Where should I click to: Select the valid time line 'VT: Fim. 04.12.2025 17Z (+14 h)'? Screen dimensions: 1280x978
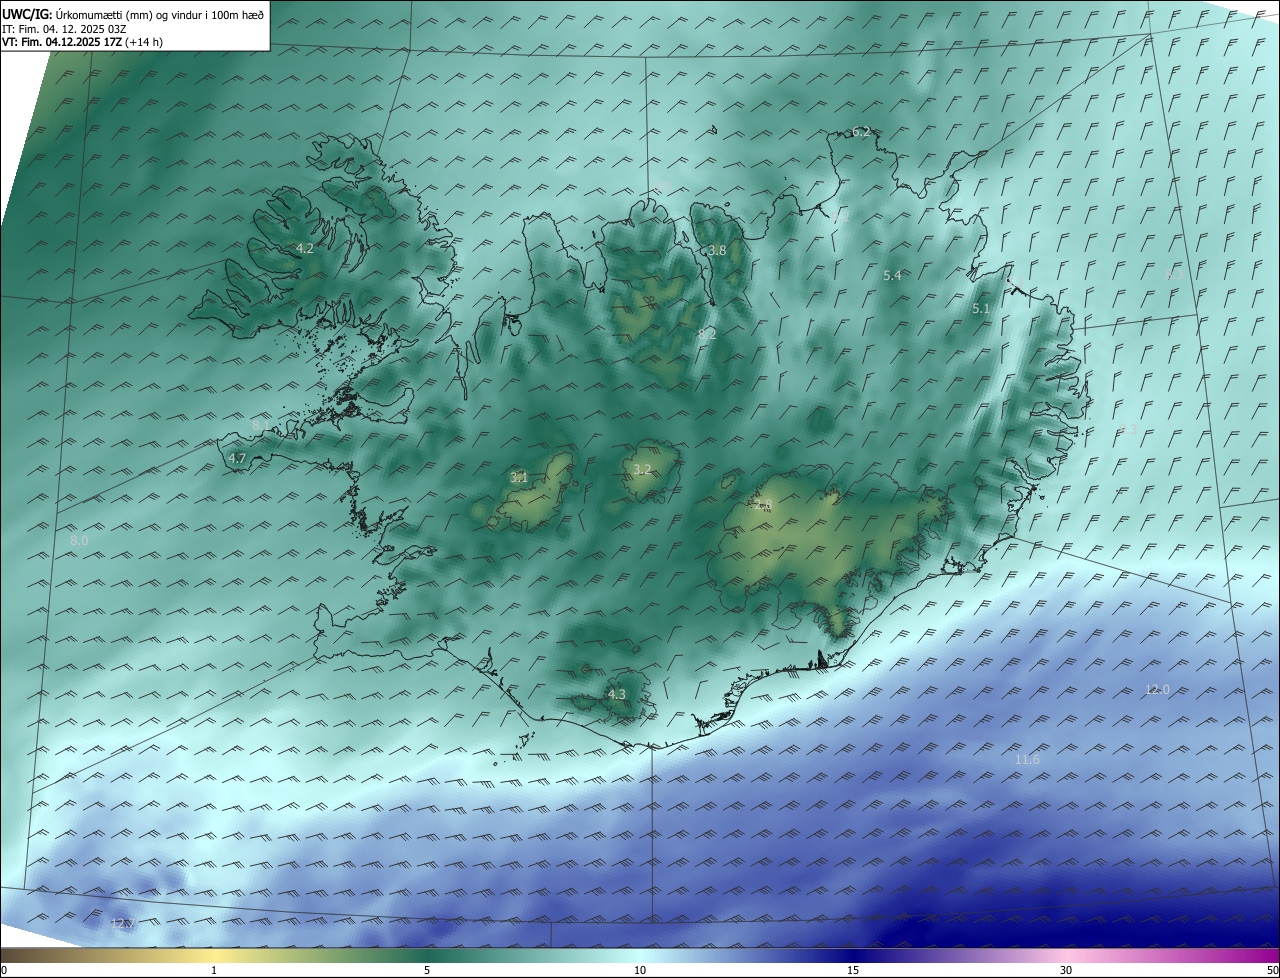coord(82,42)
